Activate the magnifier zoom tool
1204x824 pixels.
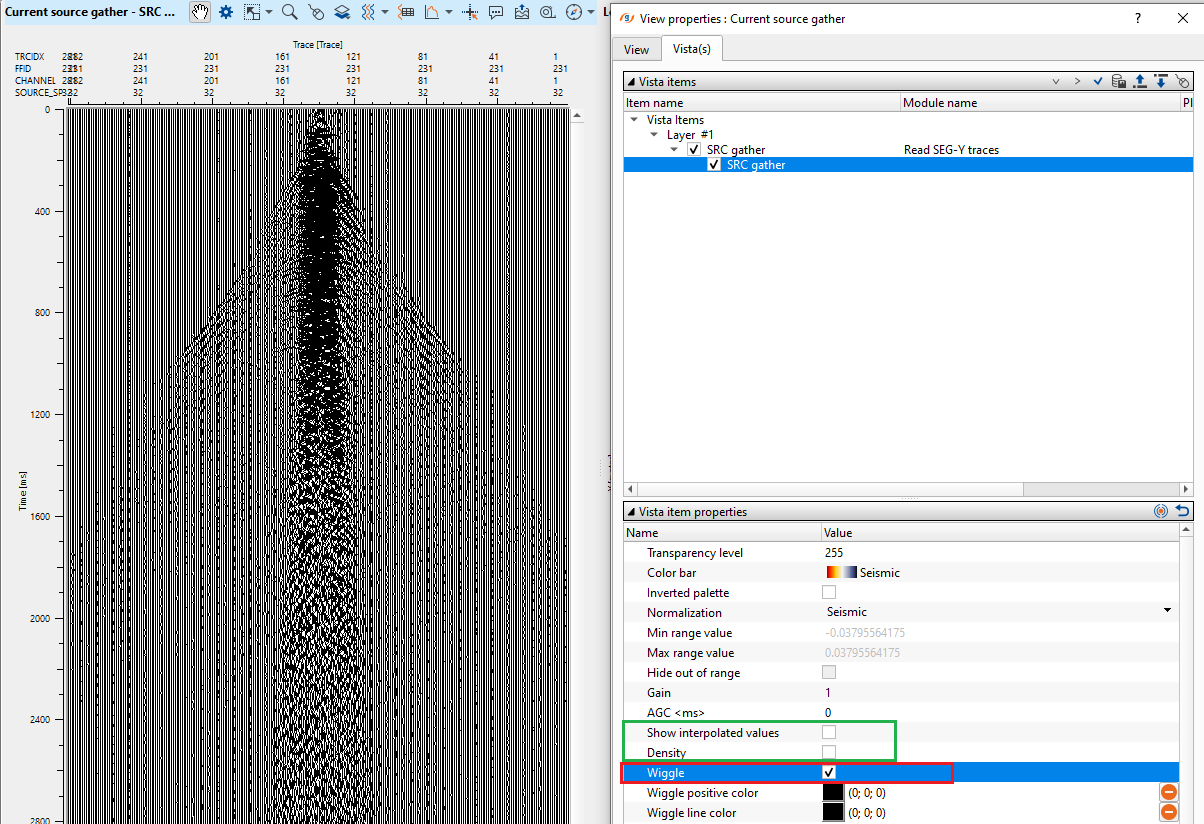pyautogui.click(x=289, y=12)
